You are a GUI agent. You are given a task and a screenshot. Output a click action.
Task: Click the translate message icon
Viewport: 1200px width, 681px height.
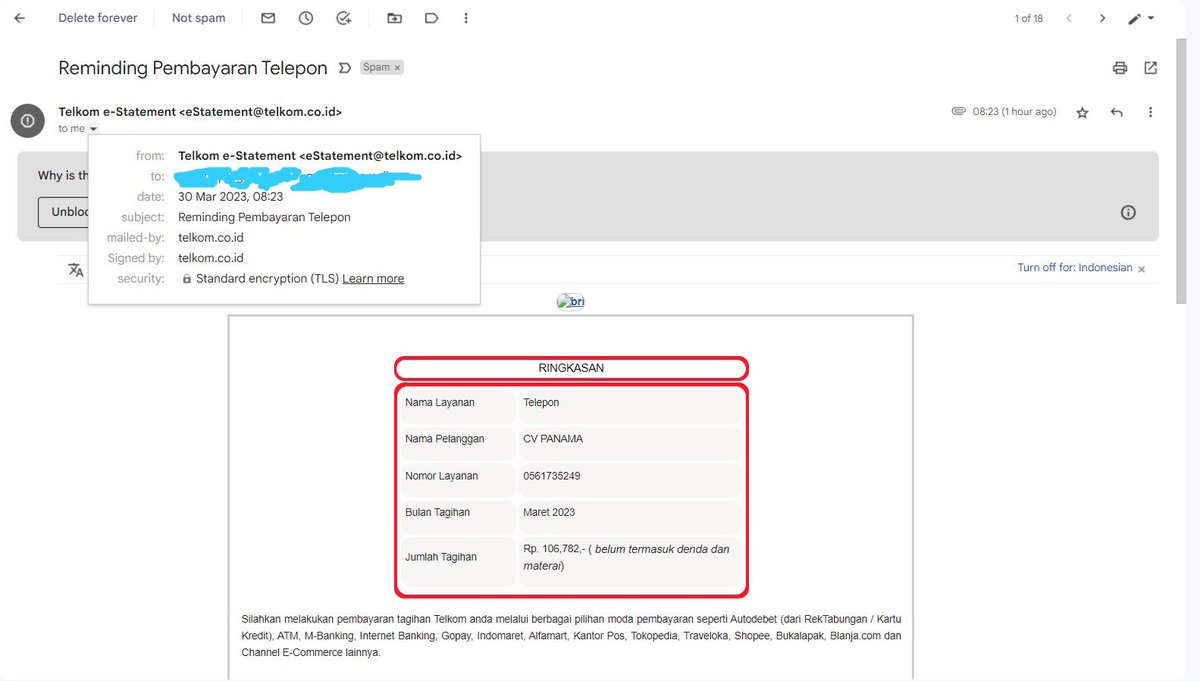(x=76, y=269)
